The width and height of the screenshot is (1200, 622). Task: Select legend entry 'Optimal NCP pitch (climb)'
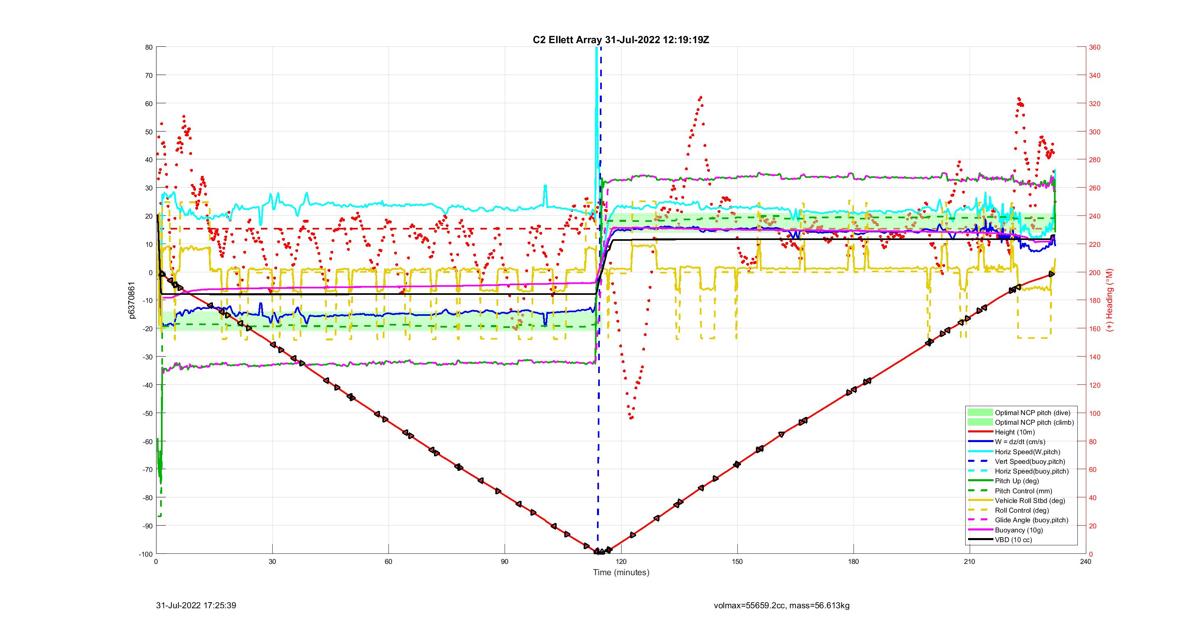click(1036, 421)
